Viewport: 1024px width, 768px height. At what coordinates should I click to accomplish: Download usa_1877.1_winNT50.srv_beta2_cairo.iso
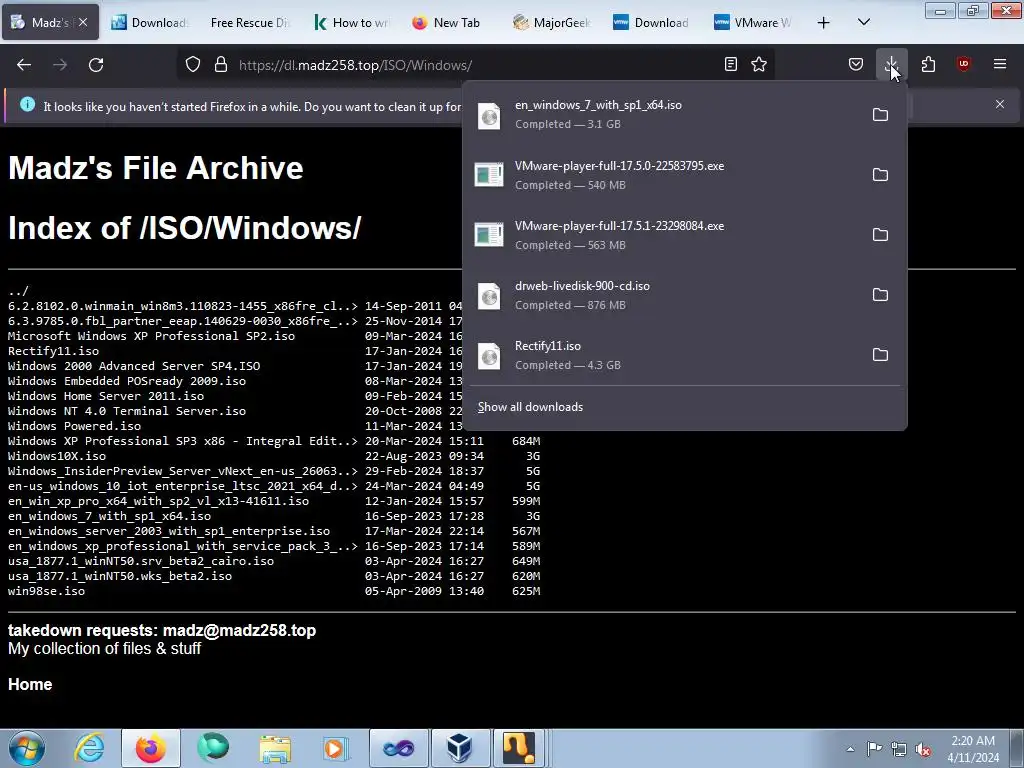141,561
